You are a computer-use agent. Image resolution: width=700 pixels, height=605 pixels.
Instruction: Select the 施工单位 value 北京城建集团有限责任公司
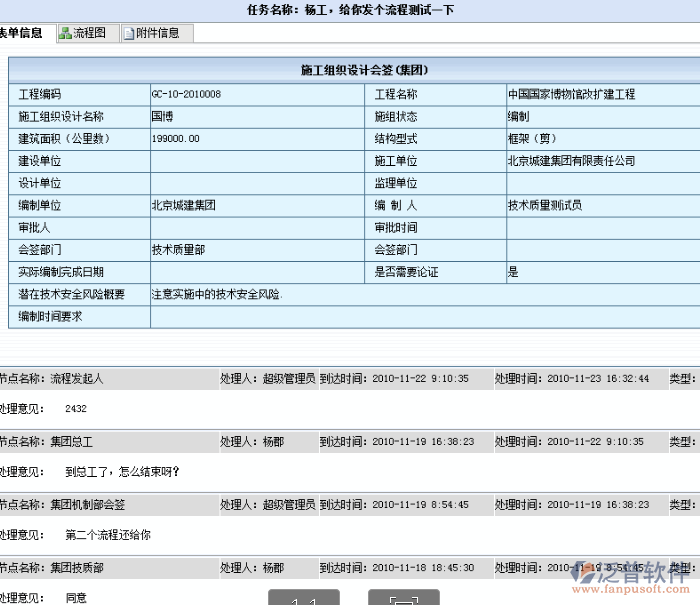571,161
